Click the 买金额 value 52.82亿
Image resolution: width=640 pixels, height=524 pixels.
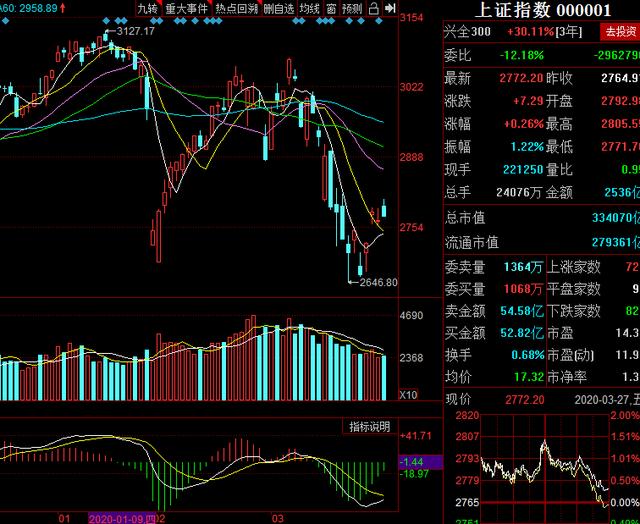point(522,333)
